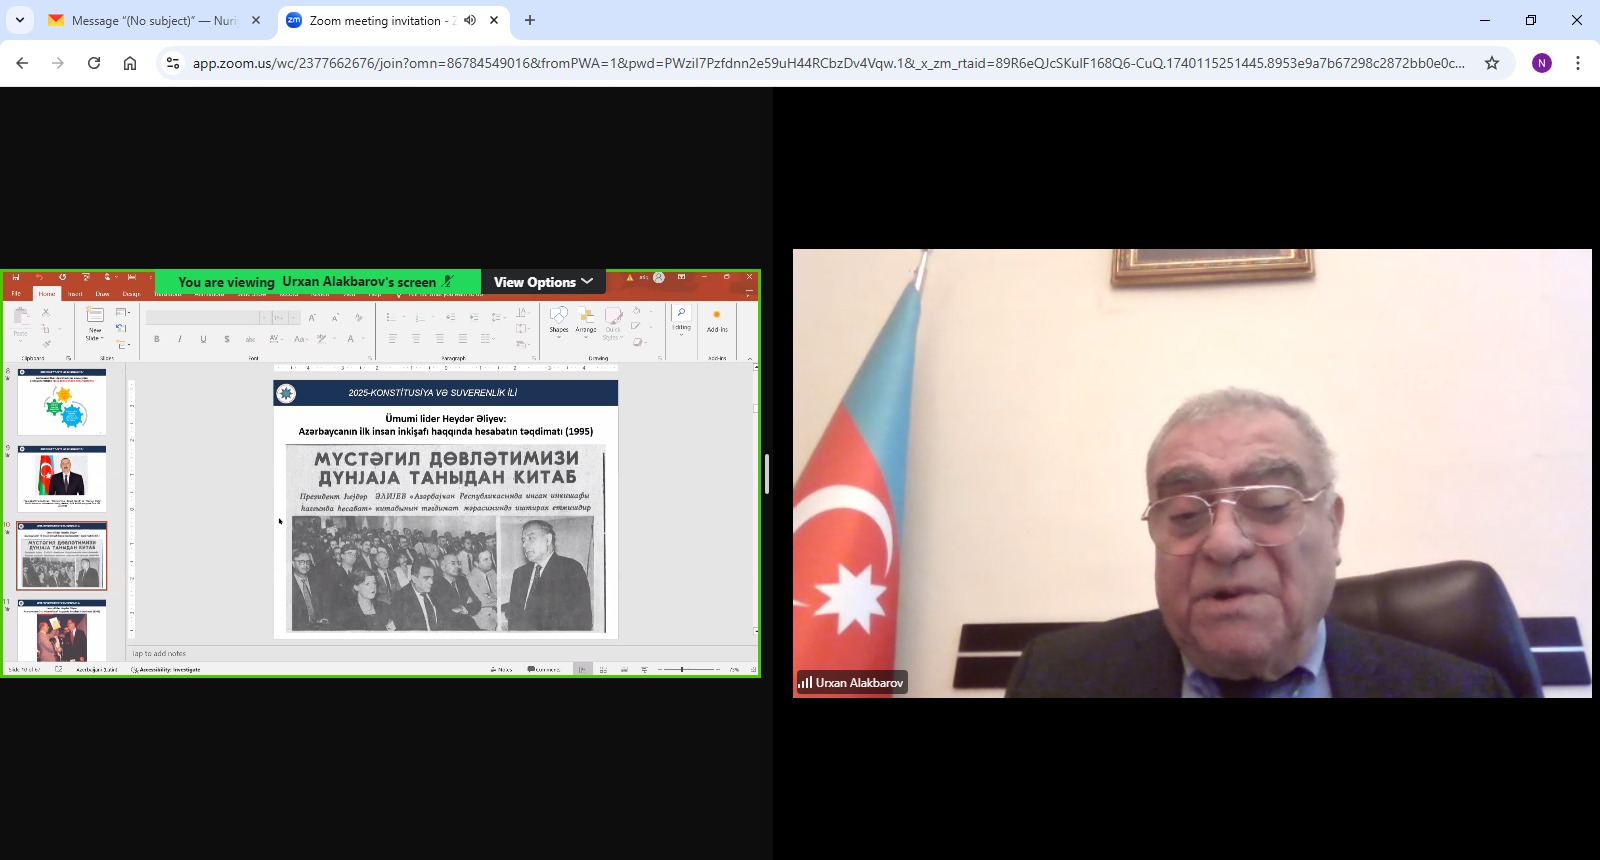
Task: Open the Chrome profile N avatar
Action: point(1542,63)
